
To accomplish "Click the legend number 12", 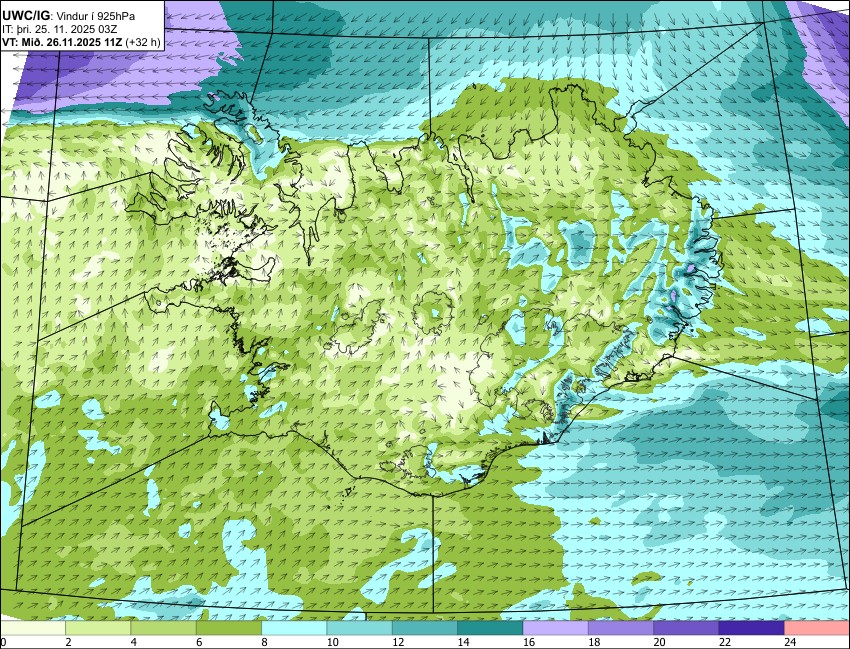I will tap(398, 642).
